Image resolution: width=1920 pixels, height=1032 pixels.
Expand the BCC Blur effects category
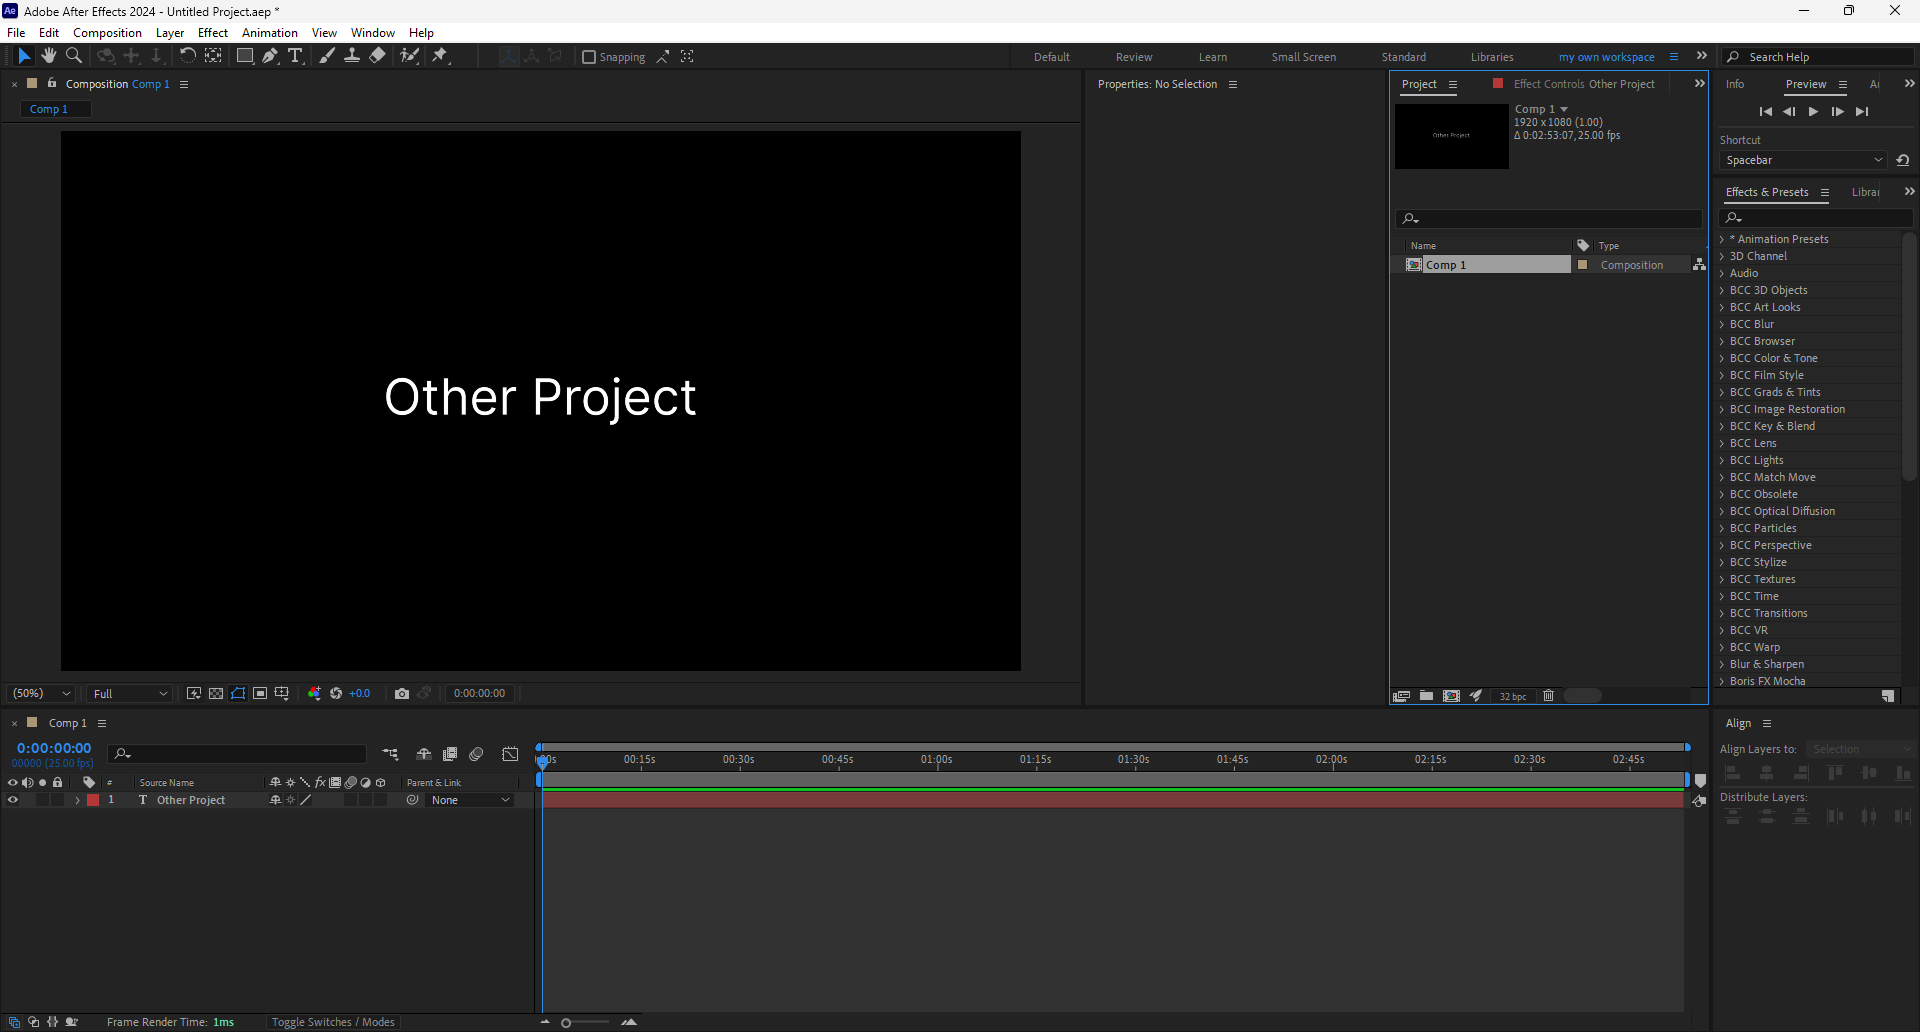(x=1721, y=324)
